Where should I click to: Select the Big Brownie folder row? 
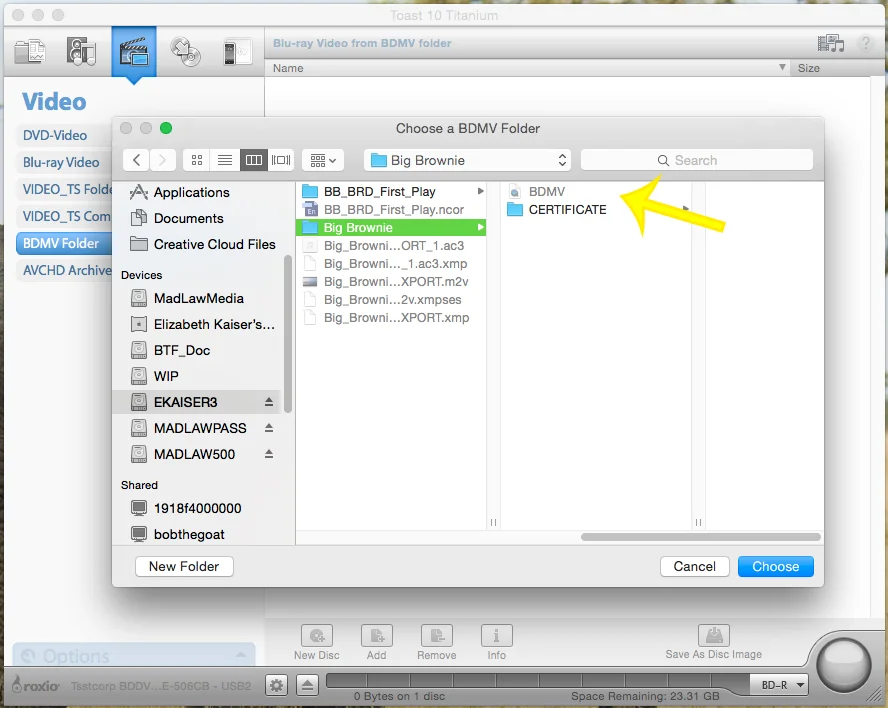[x=391, y=228]
